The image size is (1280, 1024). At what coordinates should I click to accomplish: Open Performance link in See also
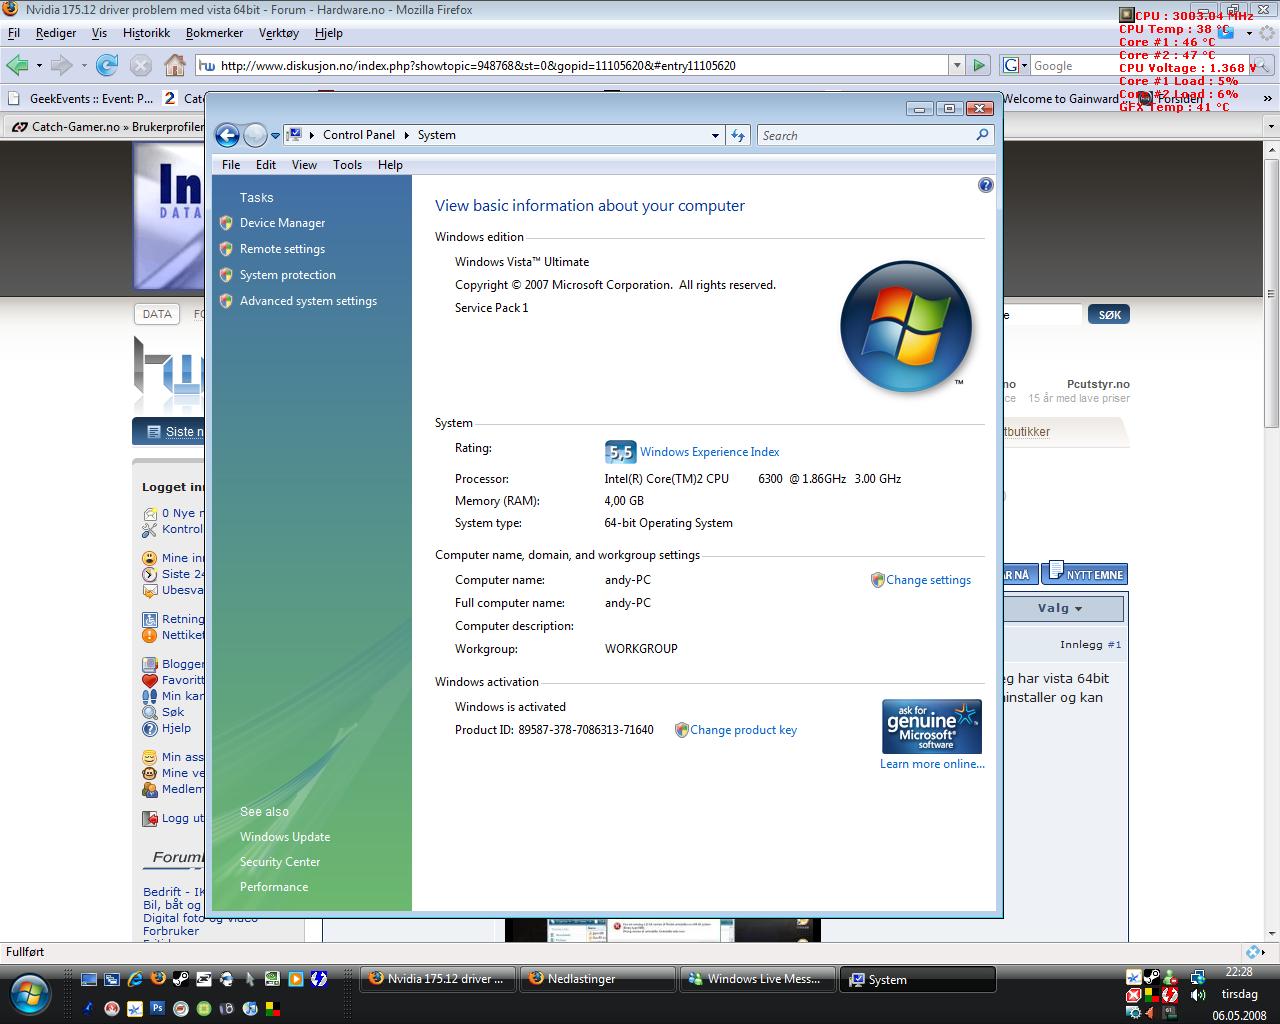(274, 887)
